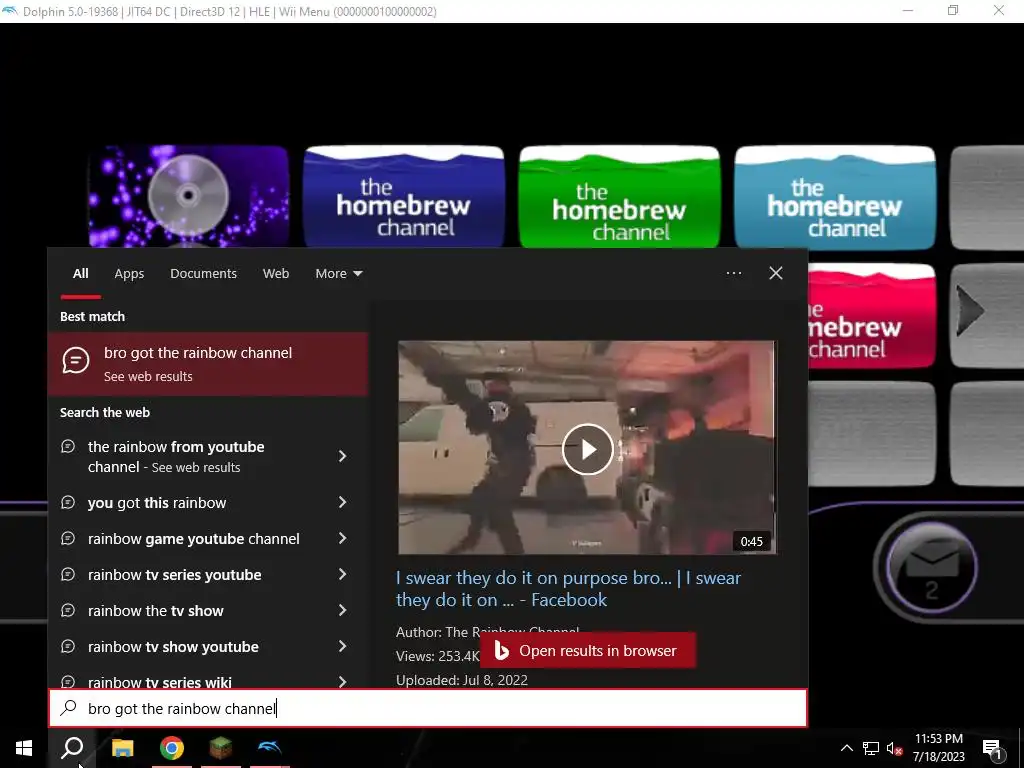The width and height of the screenshot is (1024, 768).
Task: Minimize the Dolphin window
Action: tap(908, 11)
